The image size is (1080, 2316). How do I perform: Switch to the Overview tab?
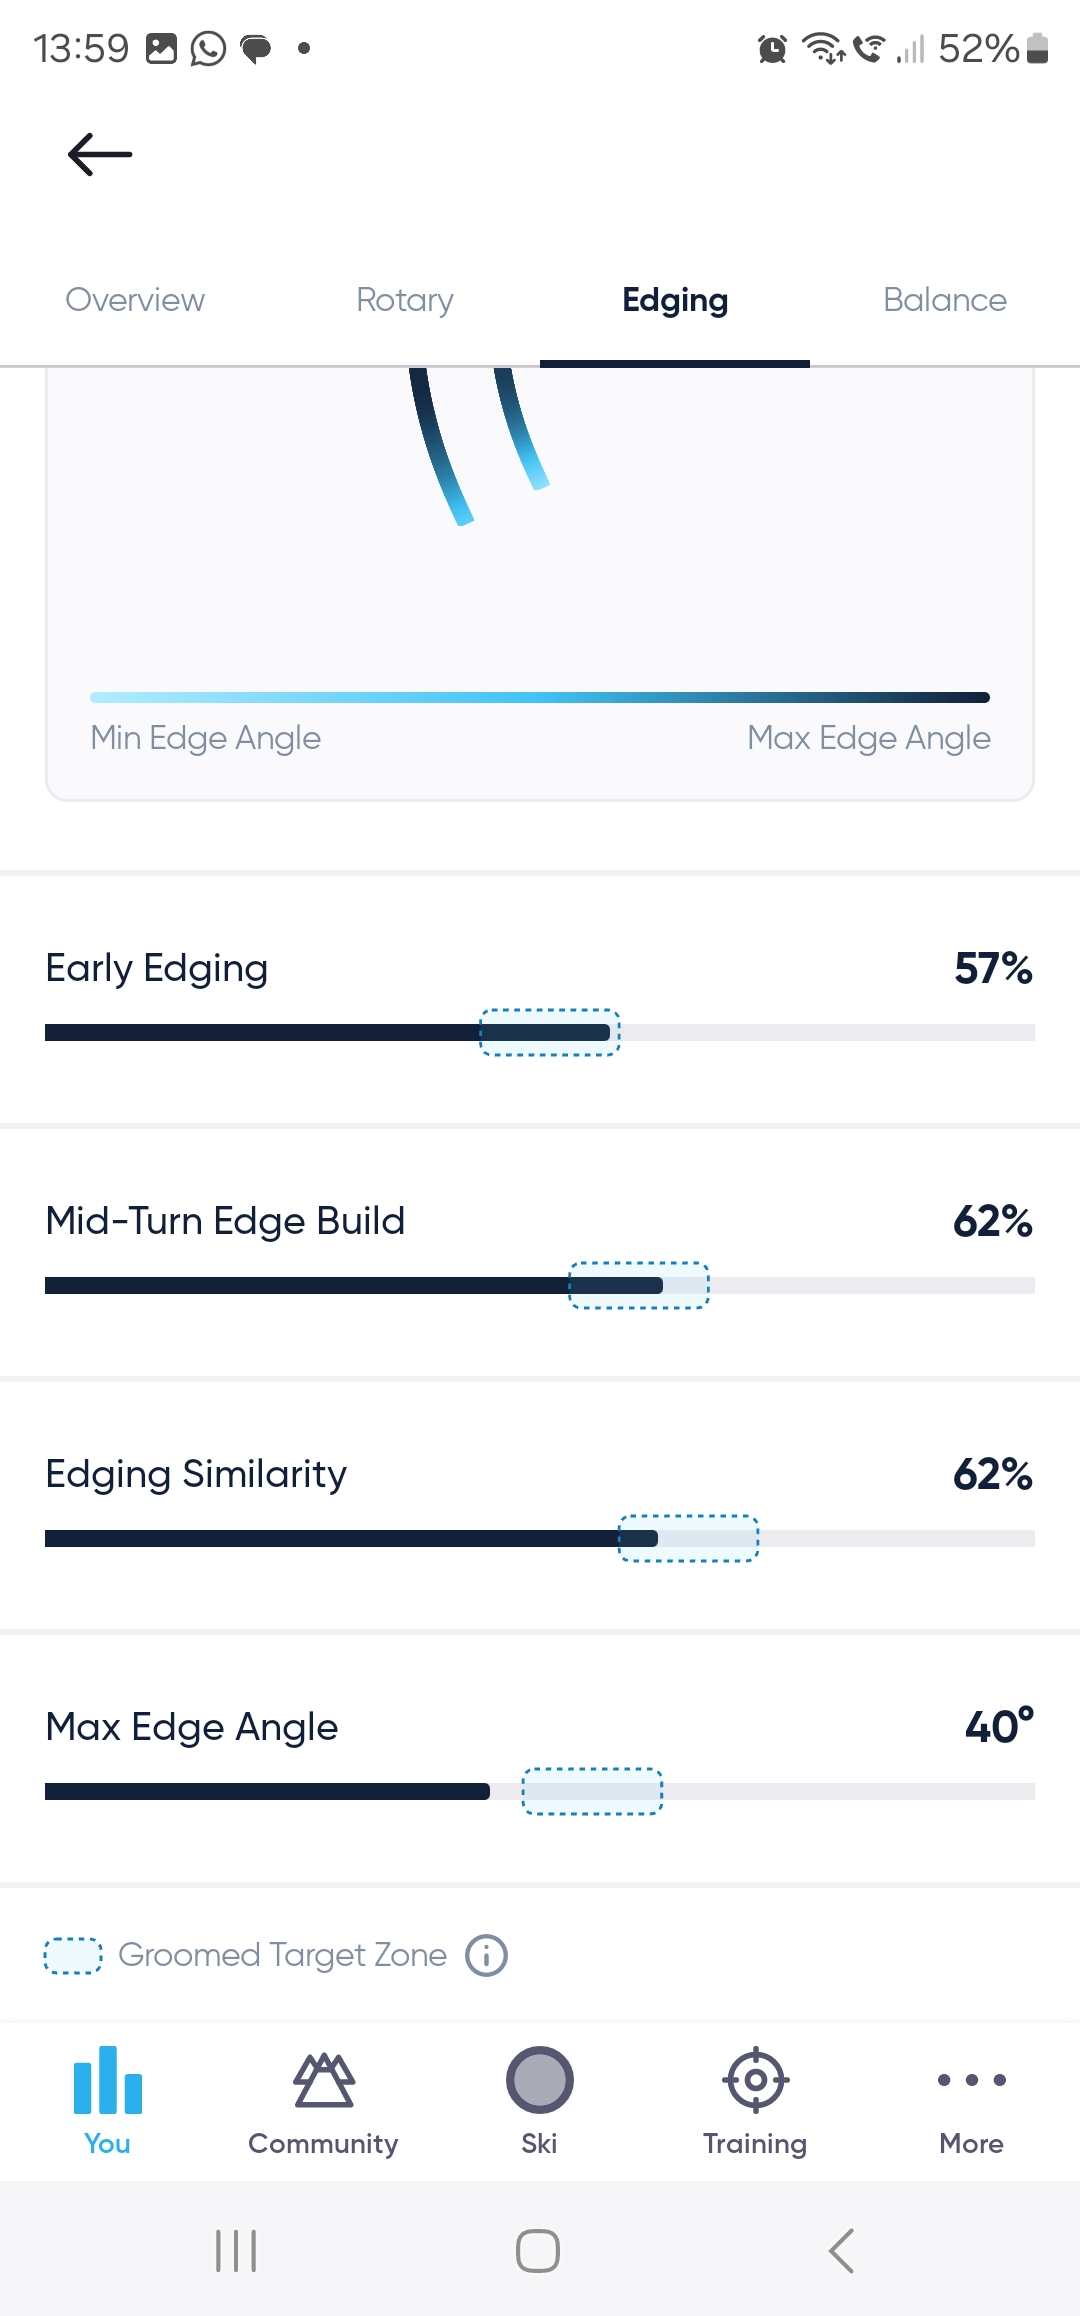(x=135, y=300)
